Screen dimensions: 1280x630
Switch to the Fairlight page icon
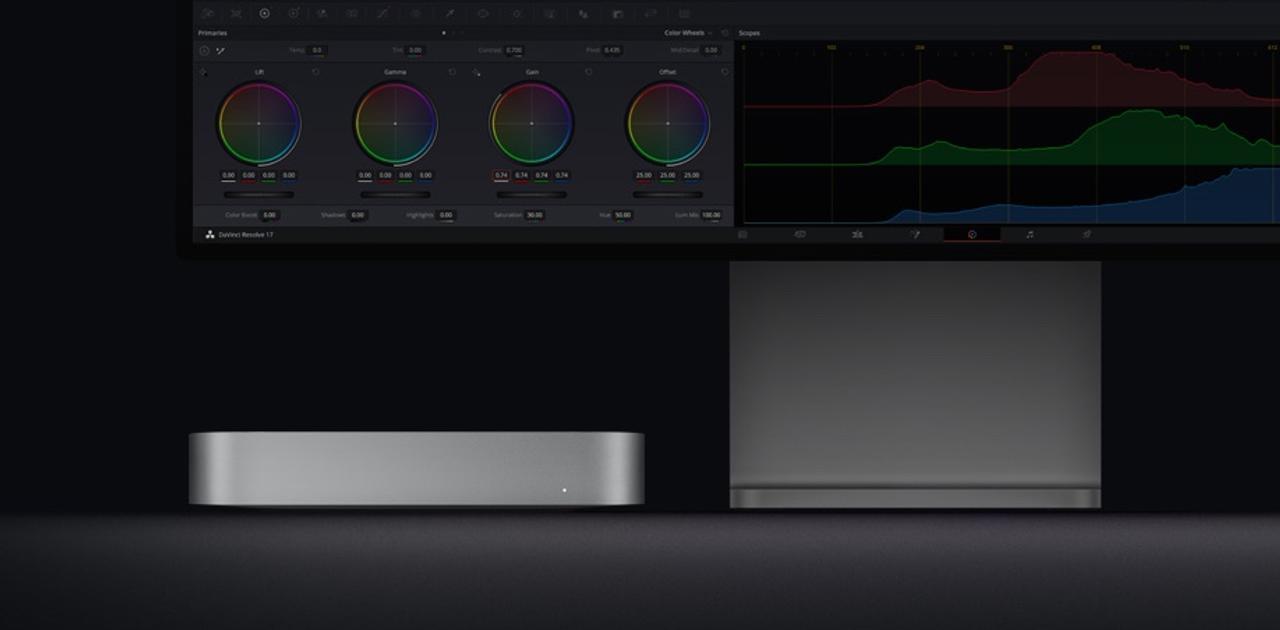point(1030,234)
